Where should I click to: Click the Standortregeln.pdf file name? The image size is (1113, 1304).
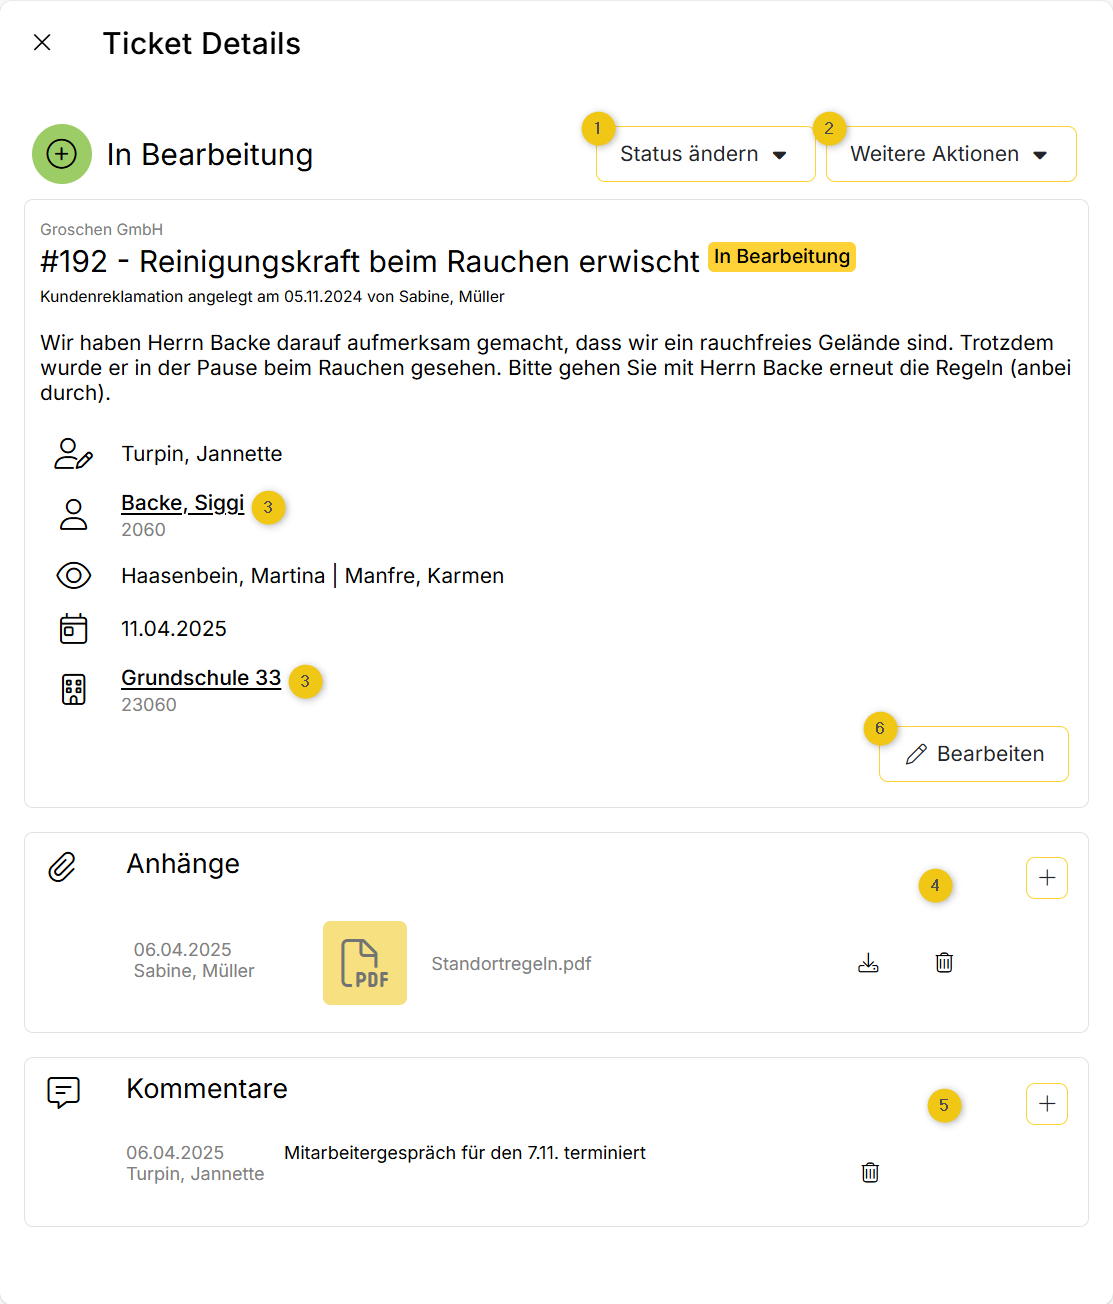pos(511,964)
